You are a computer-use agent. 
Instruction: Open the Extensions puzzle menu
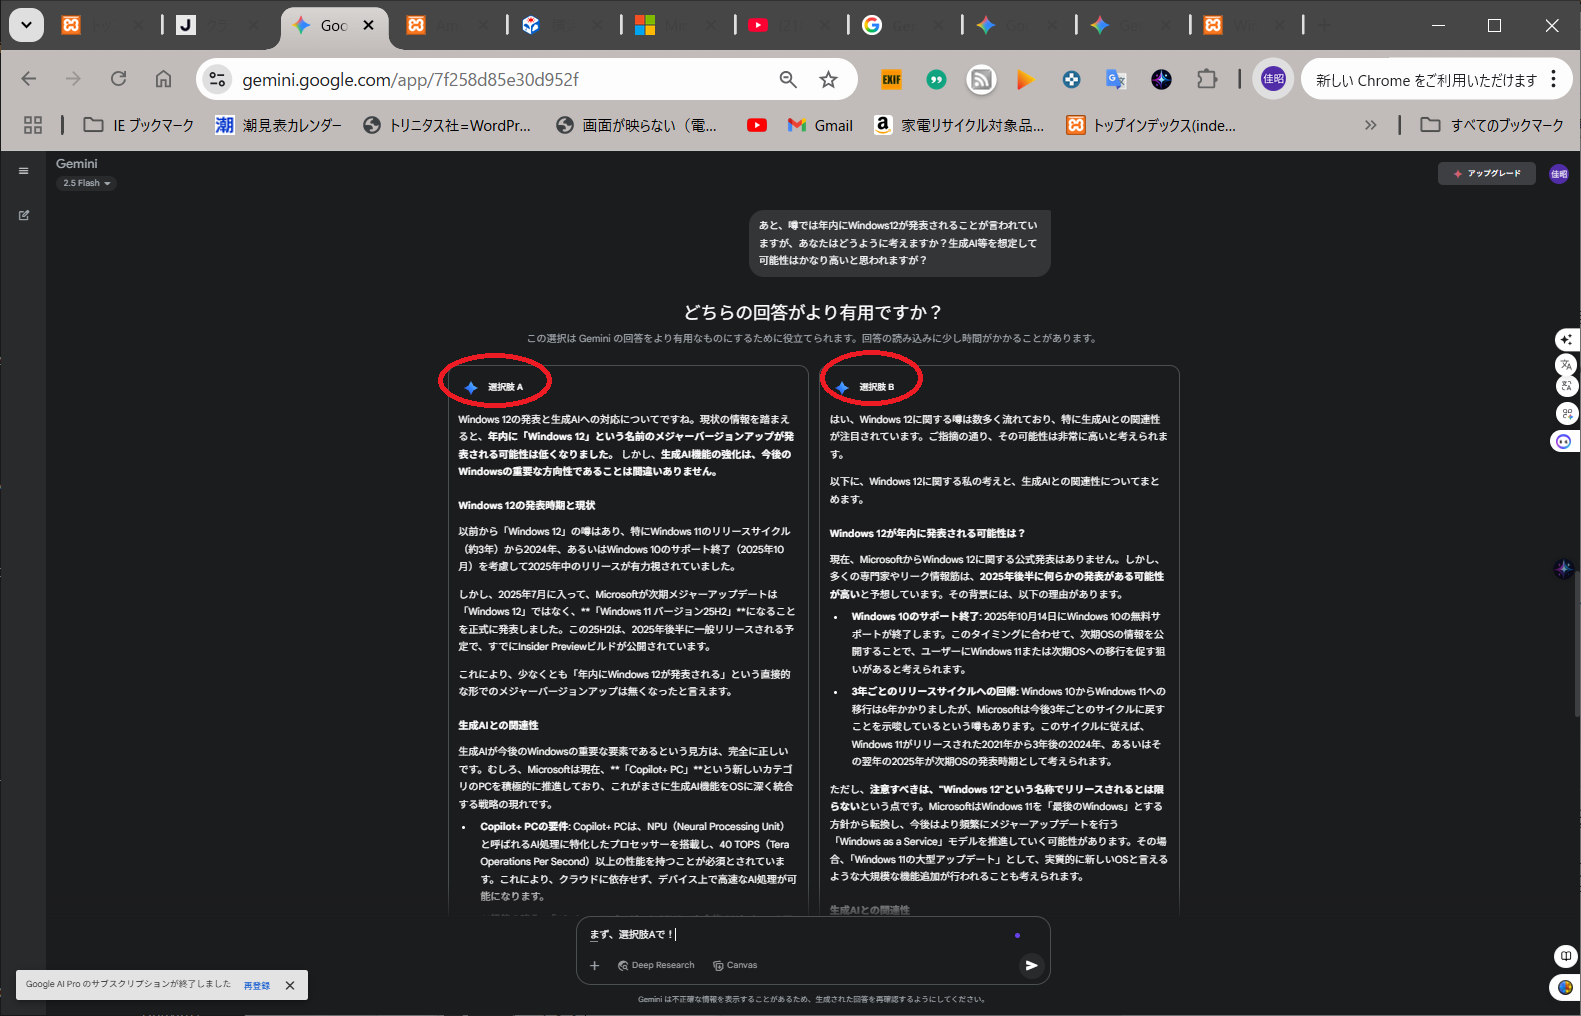tap(1207, 79)
